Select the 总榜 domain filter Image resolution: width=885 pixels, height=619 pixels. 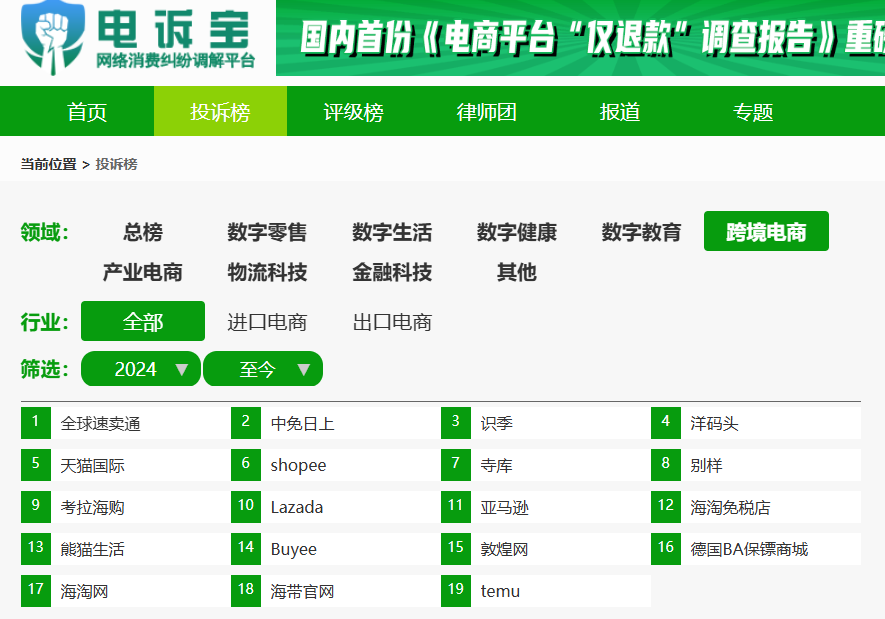click(x=143, y=232)
